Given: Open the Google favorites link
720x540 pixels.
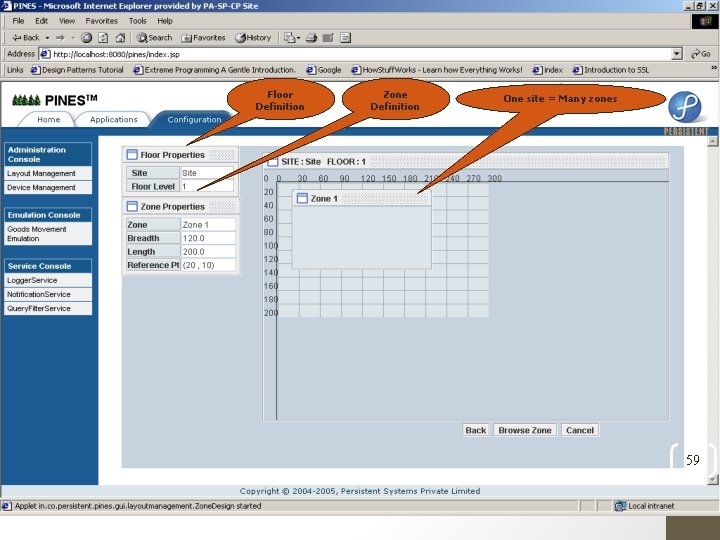Looking at the screenshot, I should (324, 70).
